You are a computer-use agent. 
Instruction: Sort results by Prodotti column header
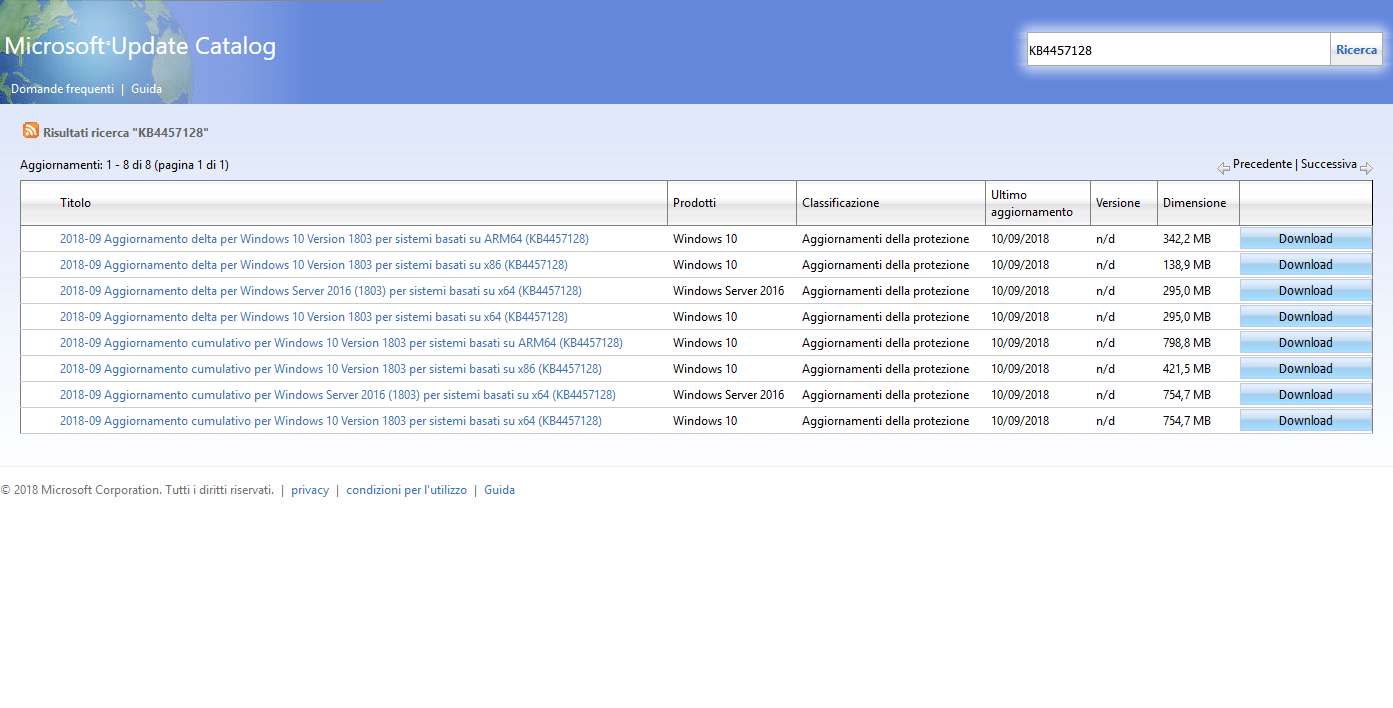tap(694, 203)
